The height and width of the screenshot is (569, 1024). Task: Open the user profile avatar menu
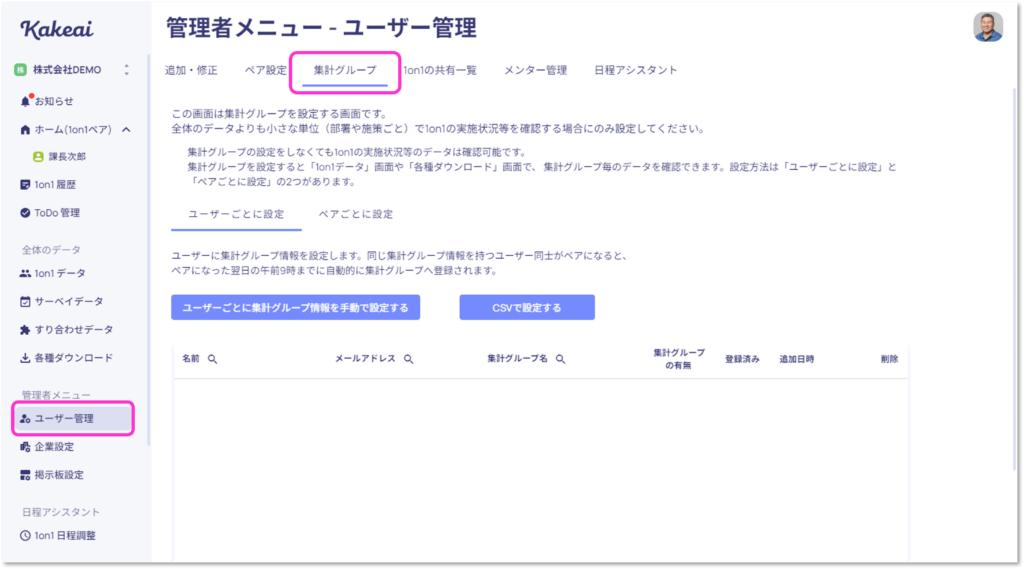[988, 27]
